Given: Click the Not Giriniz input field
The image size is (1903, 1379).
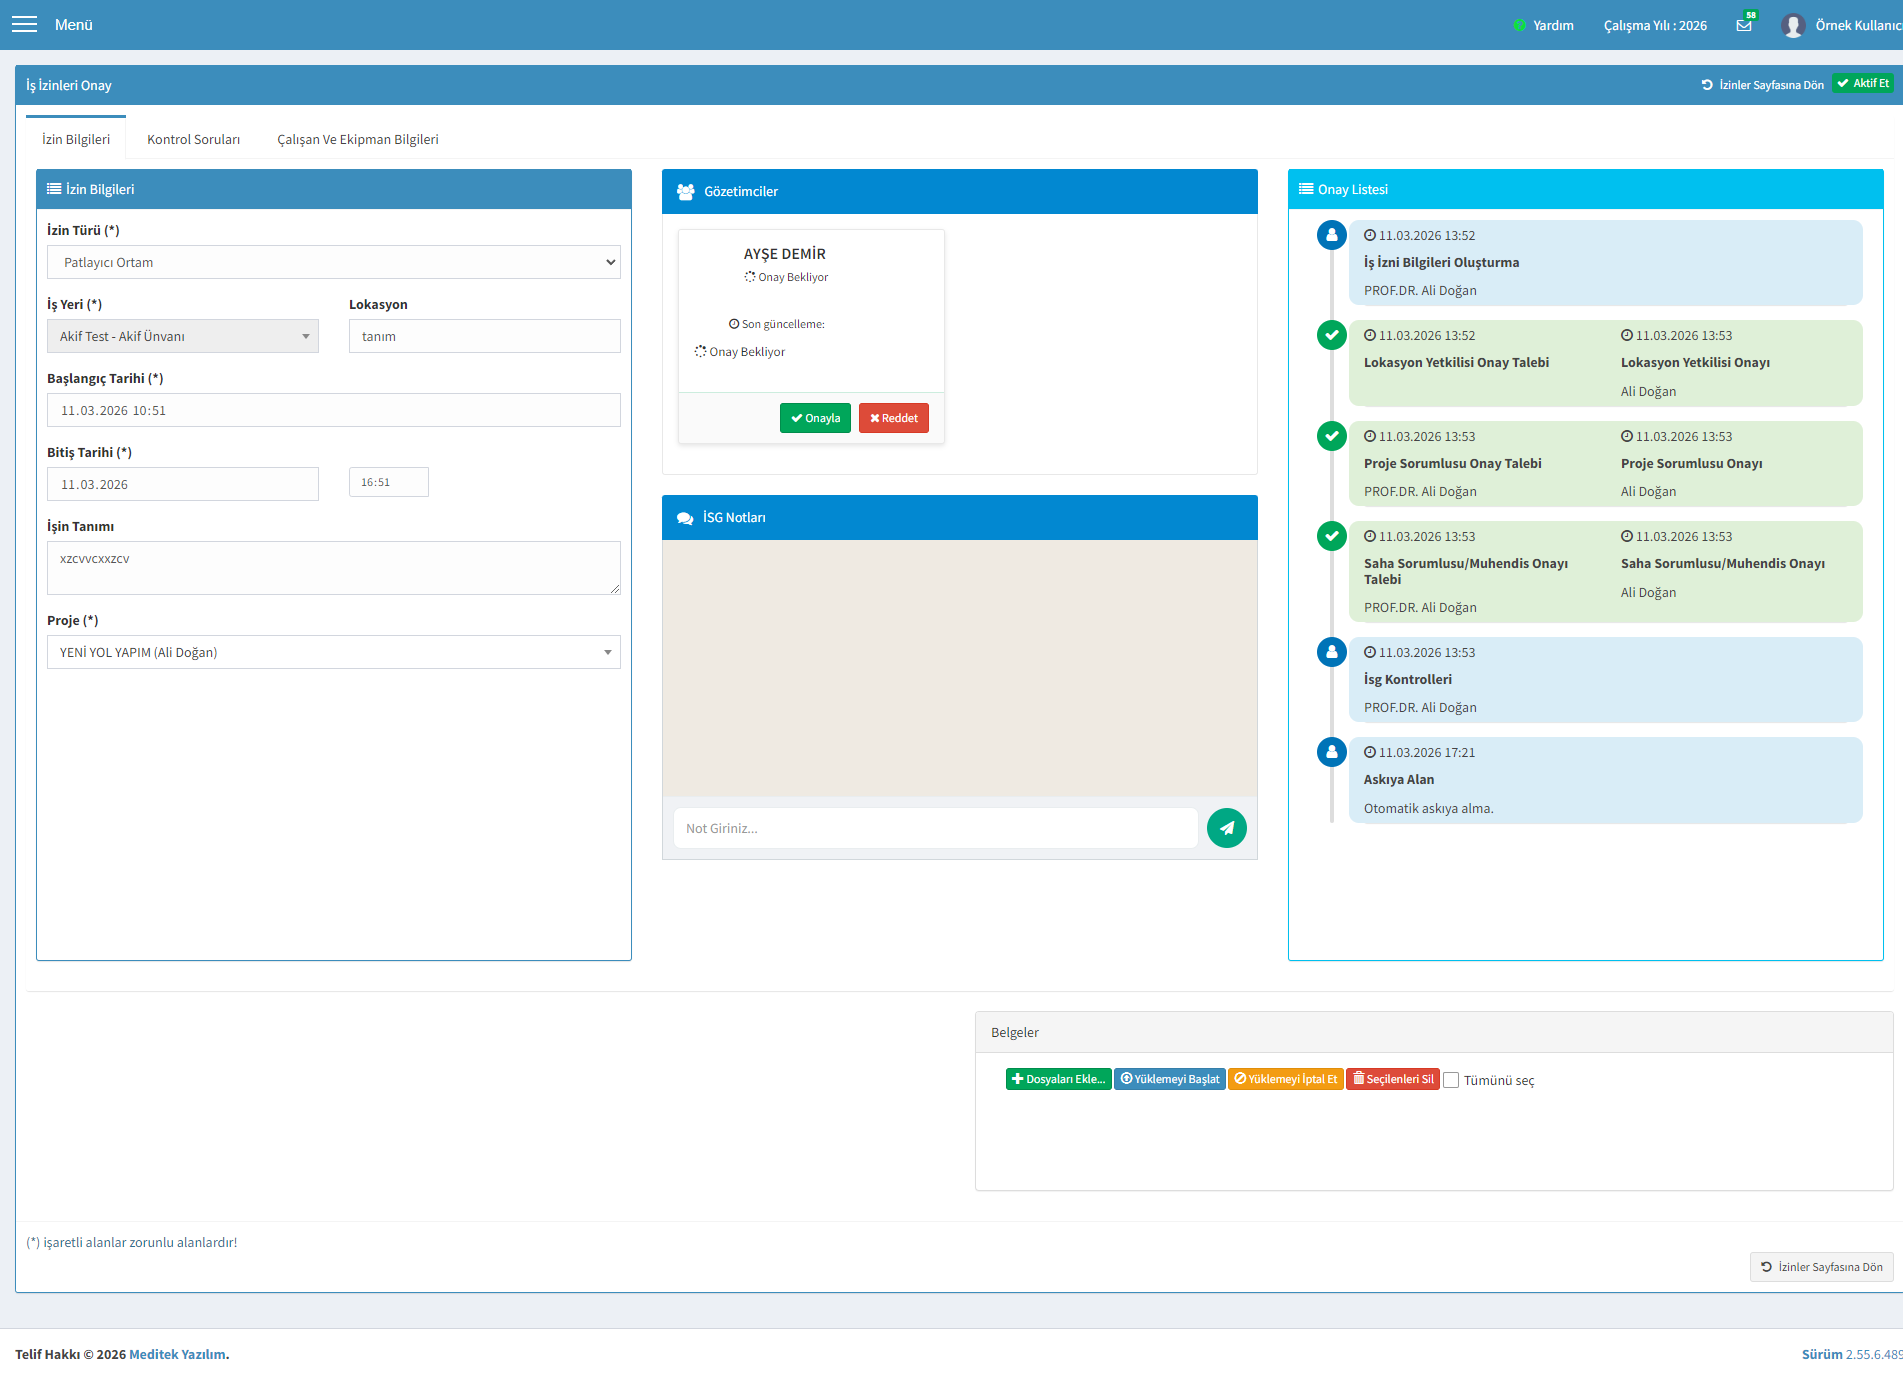Looking at the screenshot, I should (x=936, y=828).
